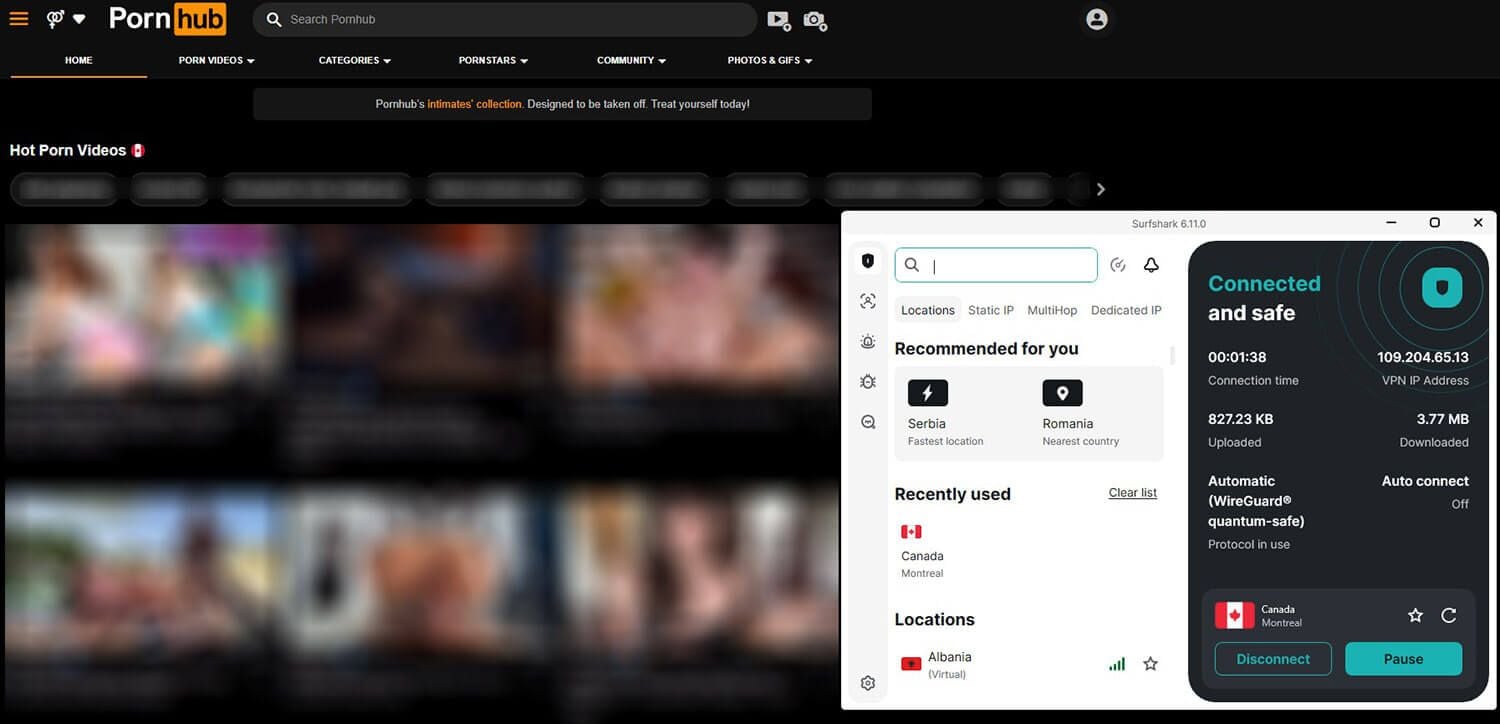
Task: Click the site logo in the header
Action: [x=167, y=19]
